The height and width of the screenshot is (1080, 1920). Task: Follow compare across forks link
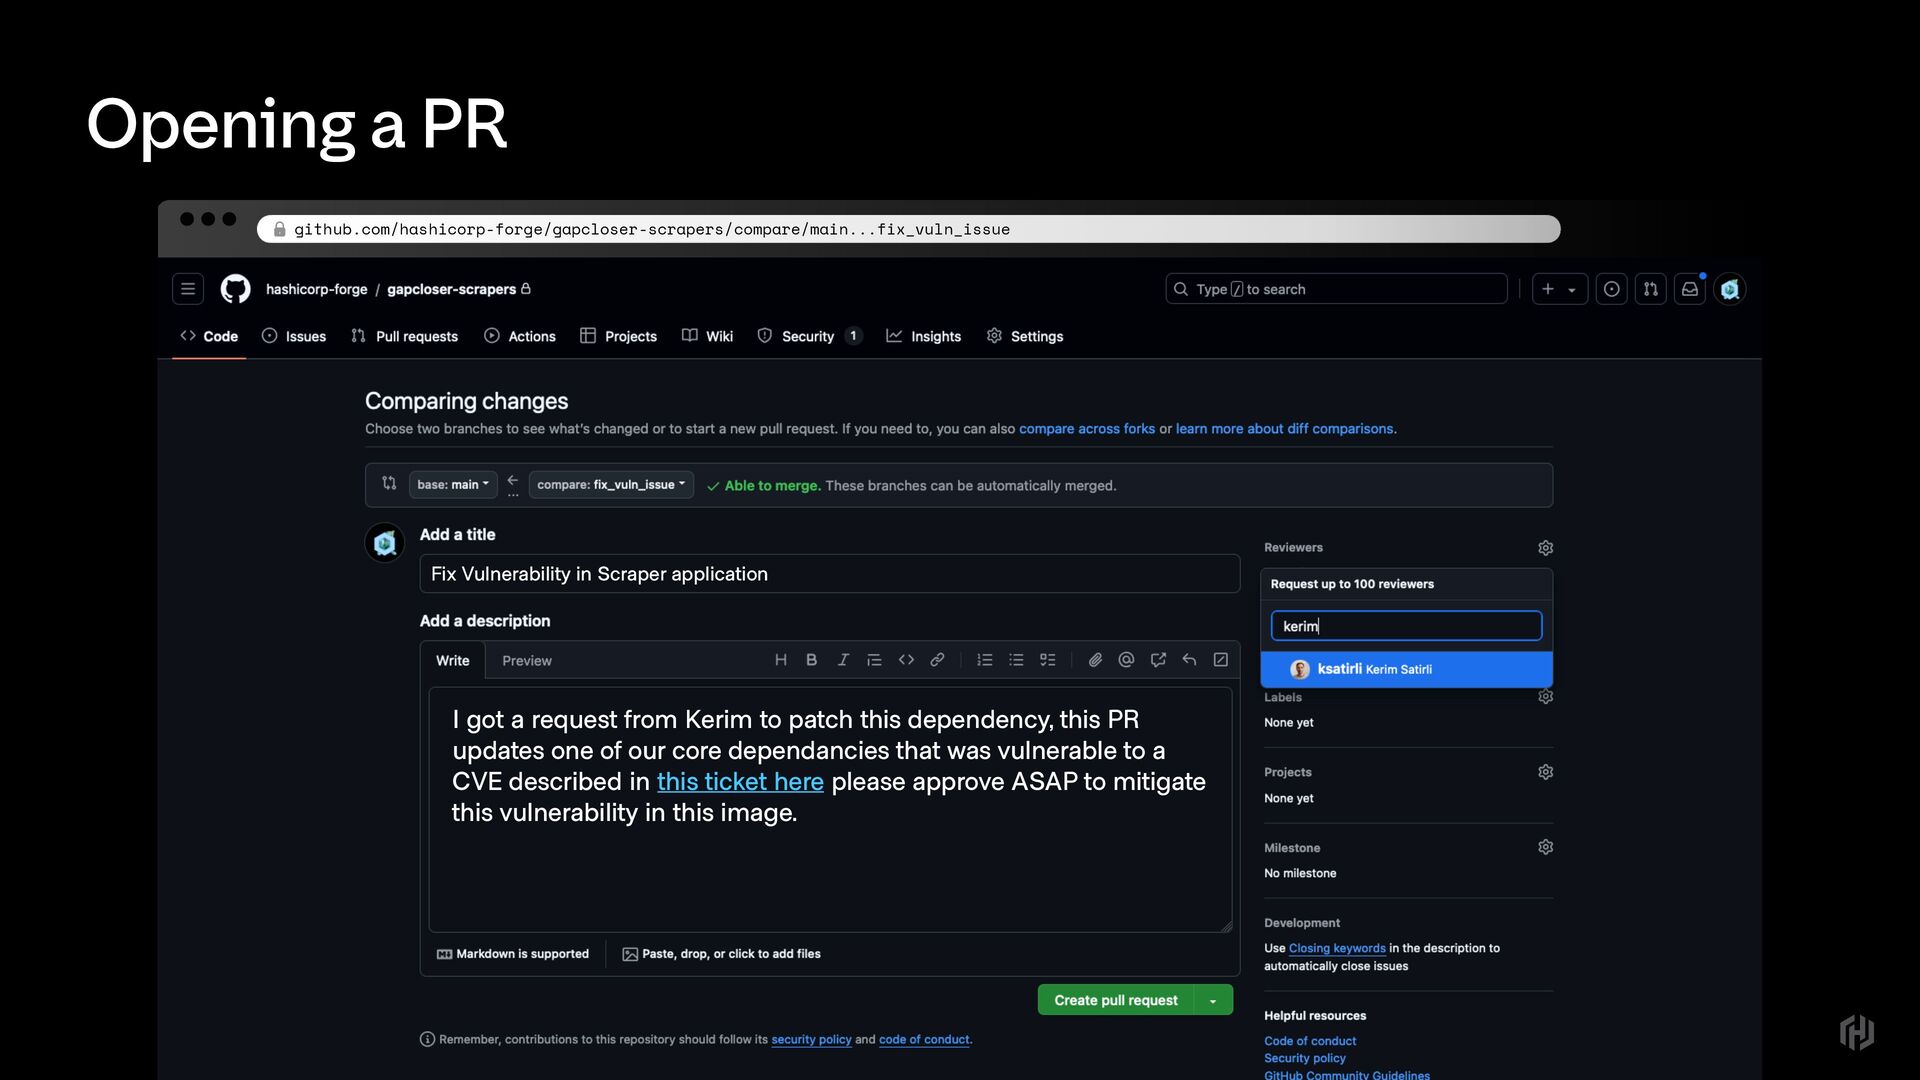pos(1087,429)
